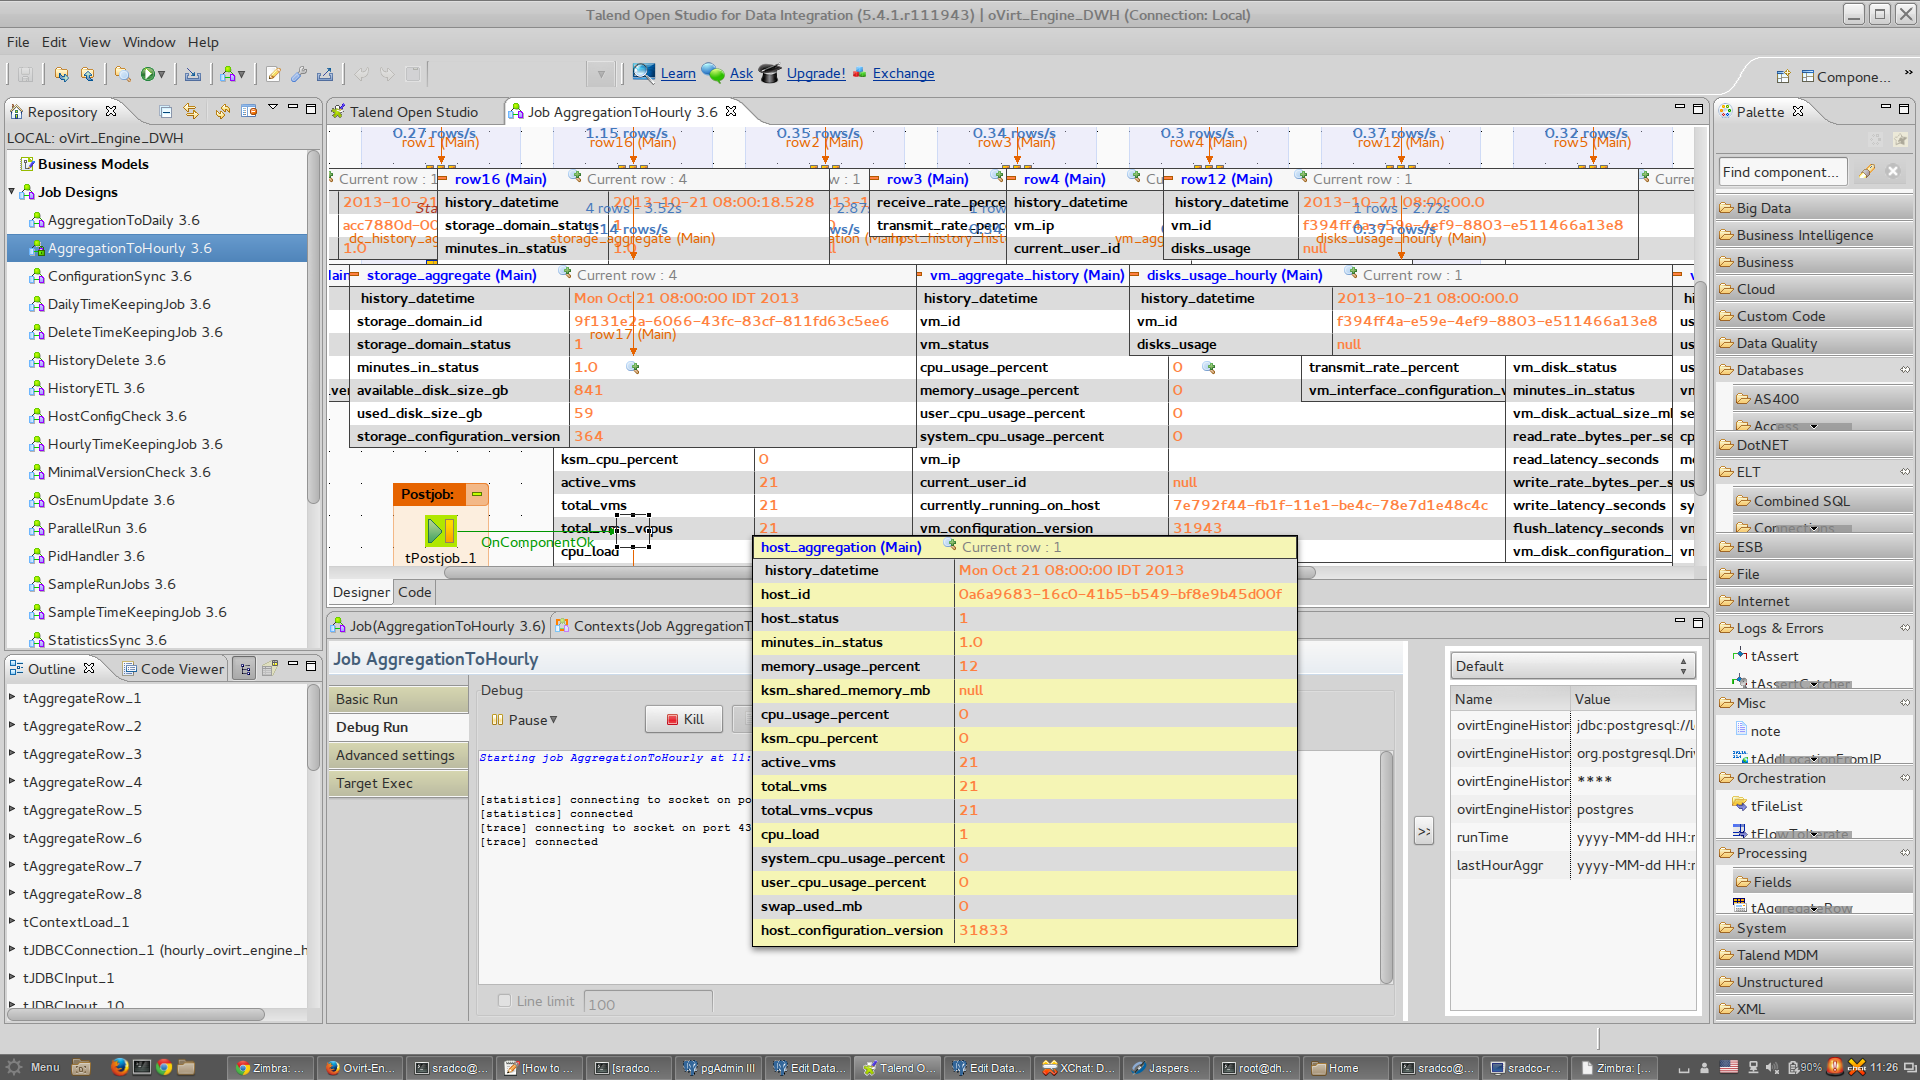
Task: Expand tAggregateRow_1 in Outline
Action: pos(12,698)
